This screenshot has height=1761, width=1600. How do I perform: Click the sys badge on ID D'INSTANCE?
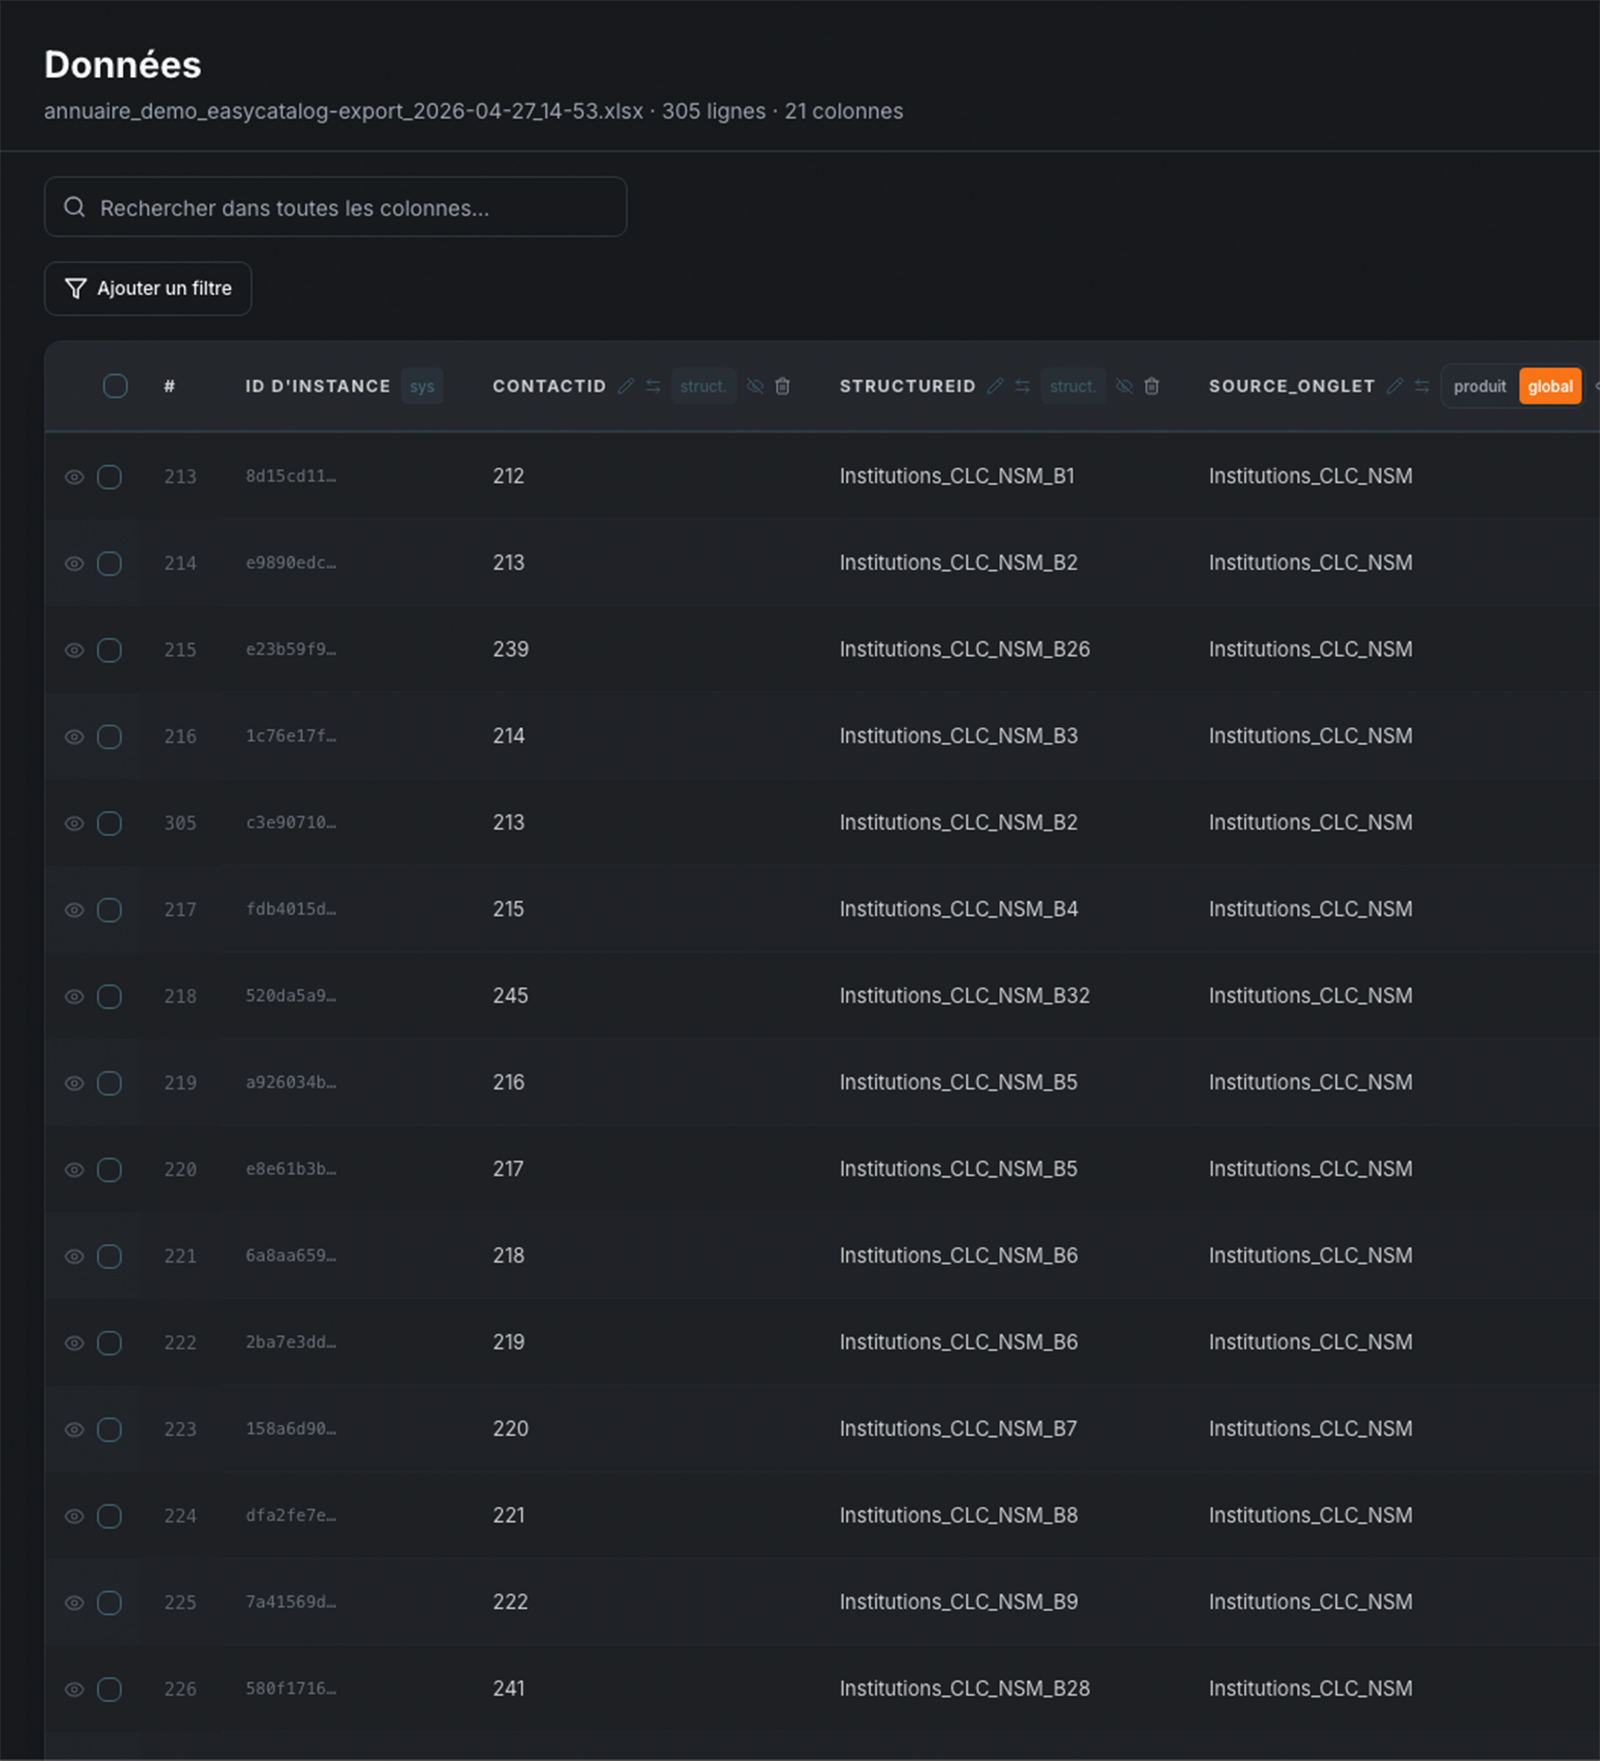tap(422, 386)
